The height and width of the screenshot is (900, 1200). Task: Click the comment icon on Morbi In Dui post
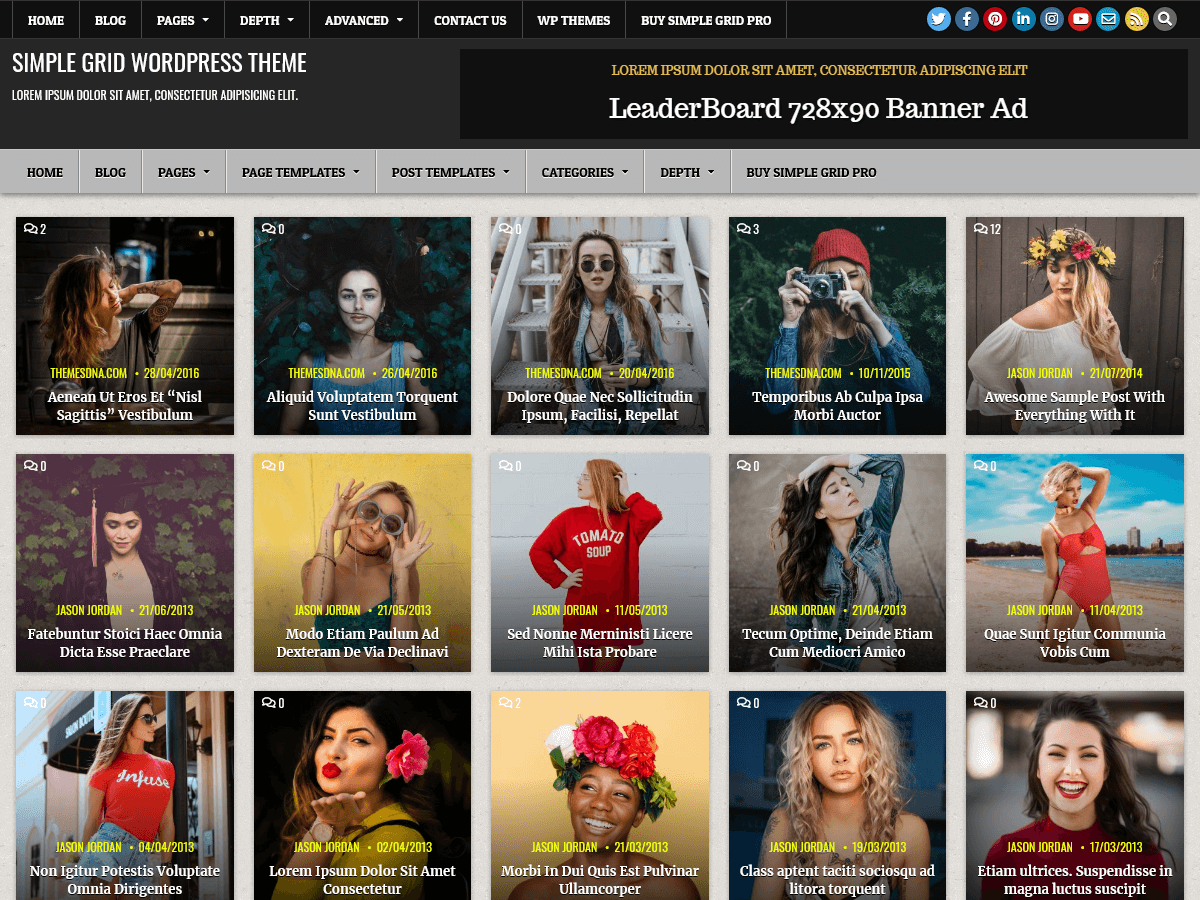pyautogui.click(x=509, y=703)
